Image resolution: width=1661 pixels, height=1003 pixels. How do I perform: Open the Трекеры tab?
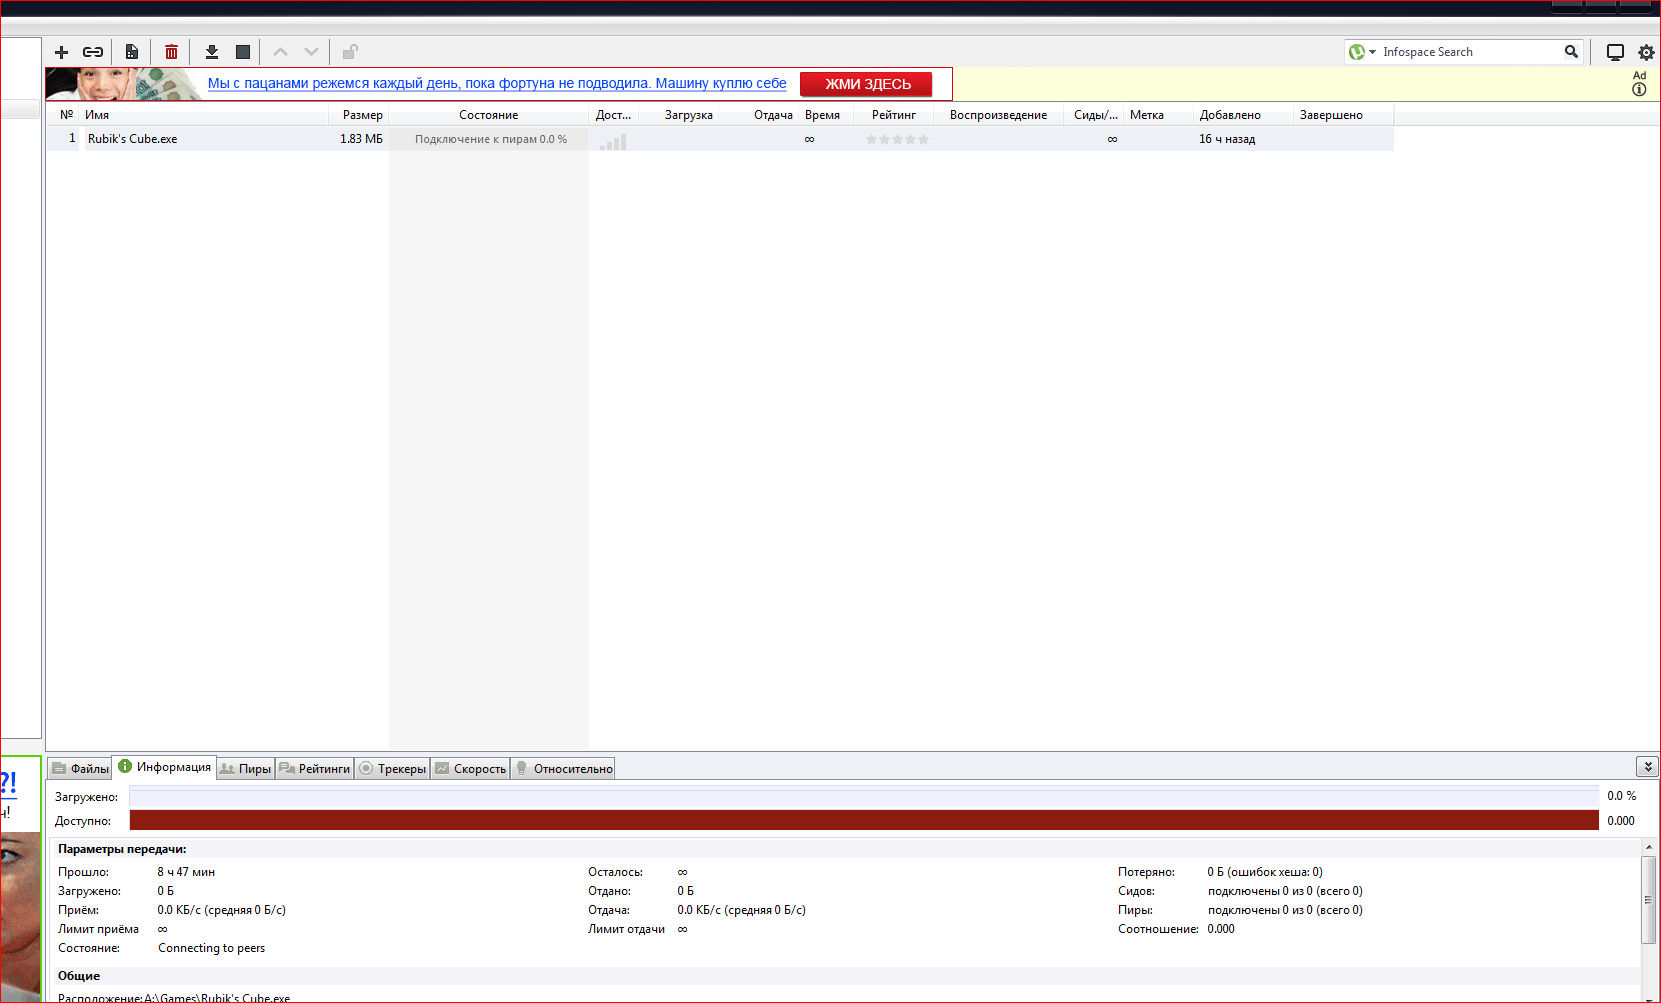pyautogui.click(x=393, y=769)
